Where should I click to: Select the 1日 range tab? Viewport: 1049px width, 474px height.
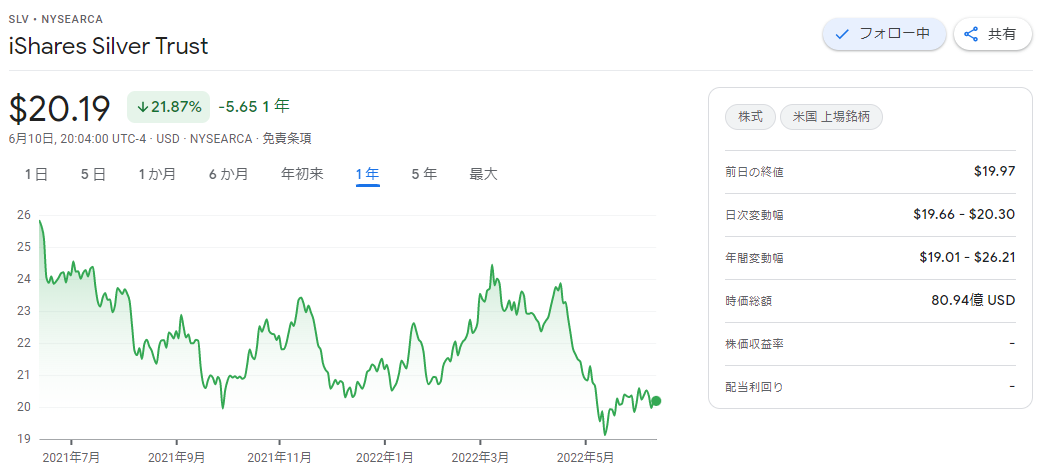coord(36,174)
